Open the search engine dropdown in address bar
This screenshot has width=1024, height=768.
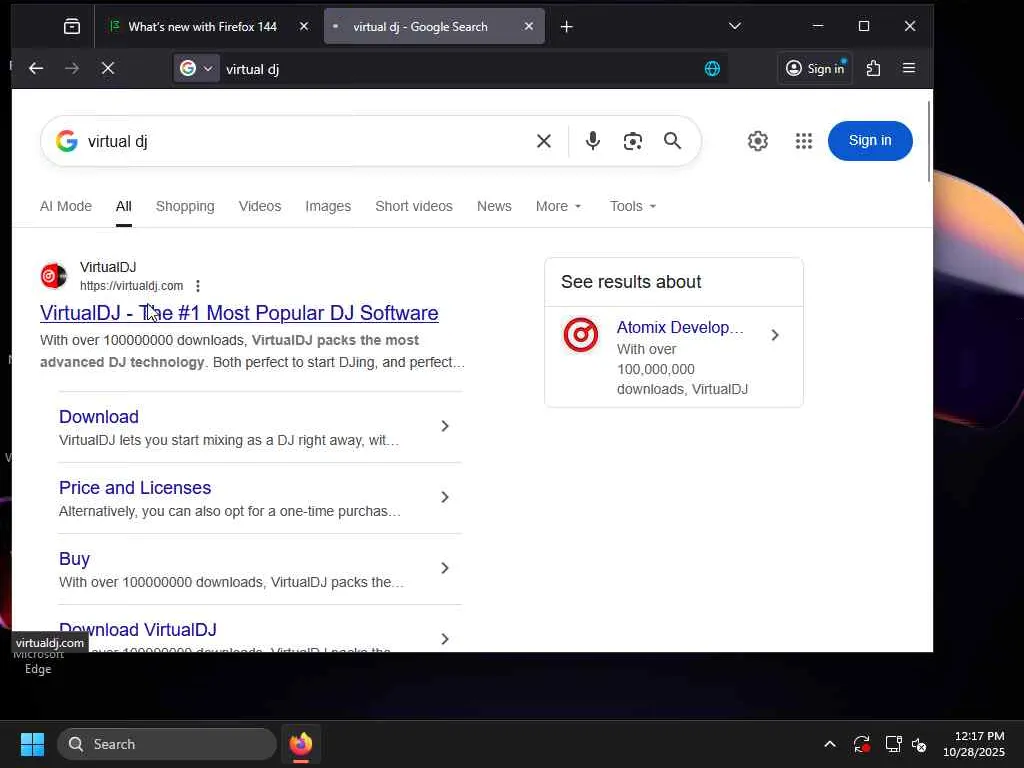pyautogui.click(x=197, y=68)
